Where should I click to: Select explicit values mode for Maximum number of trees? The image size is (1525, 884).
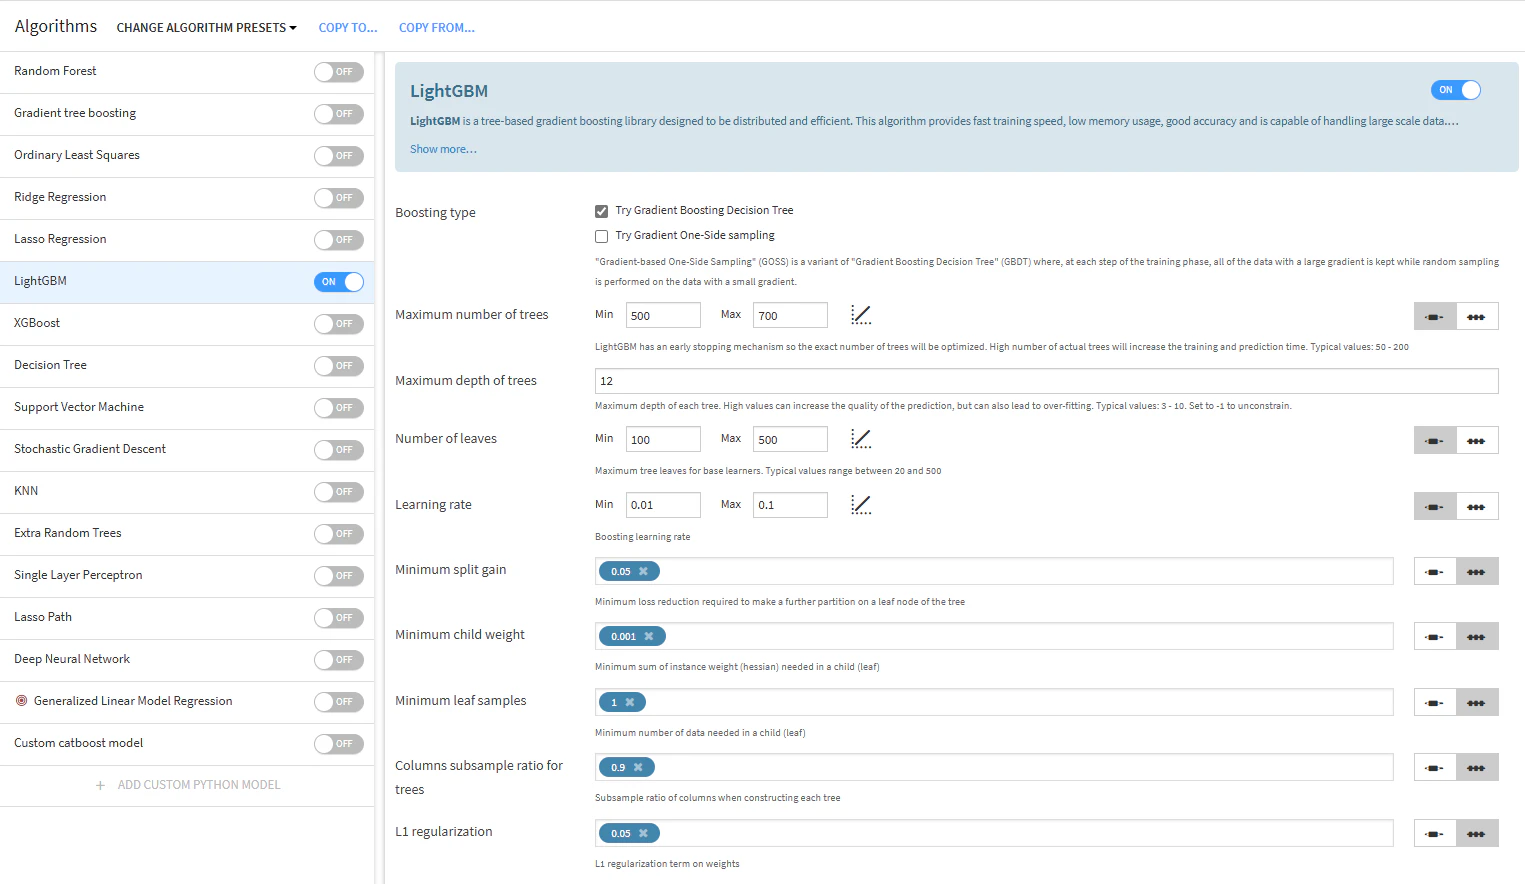point(1477,316)
